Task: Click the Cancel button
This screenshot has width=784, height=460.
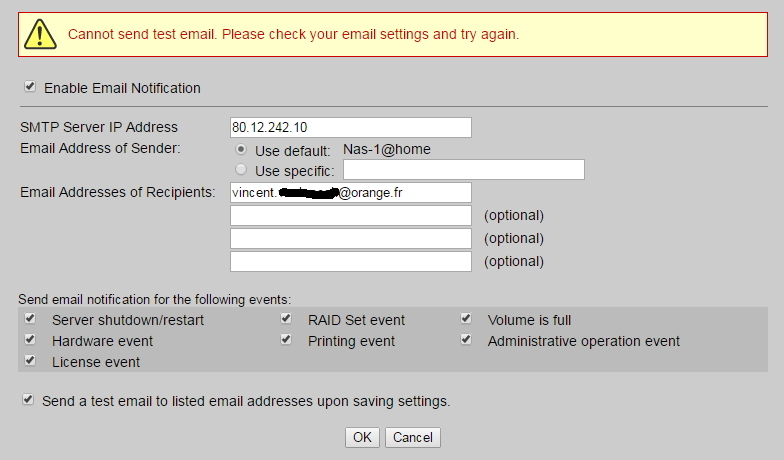Action: (x=412, y=437)
